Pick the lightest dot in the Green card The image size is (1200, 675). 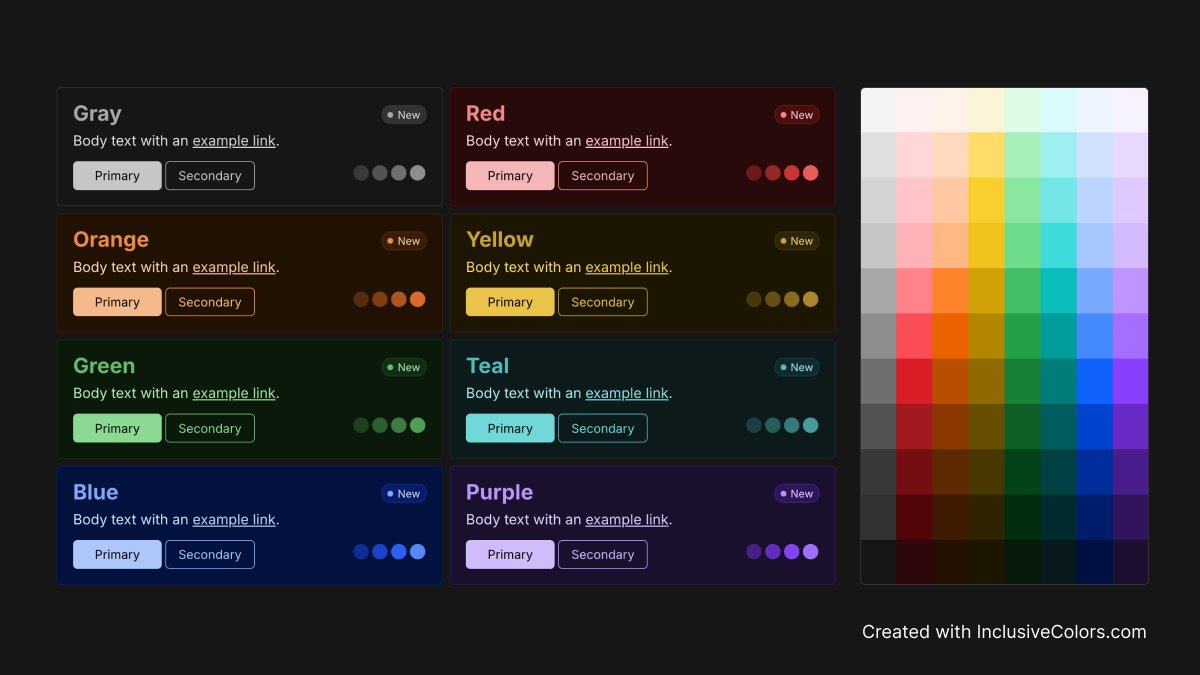[418, 425]
